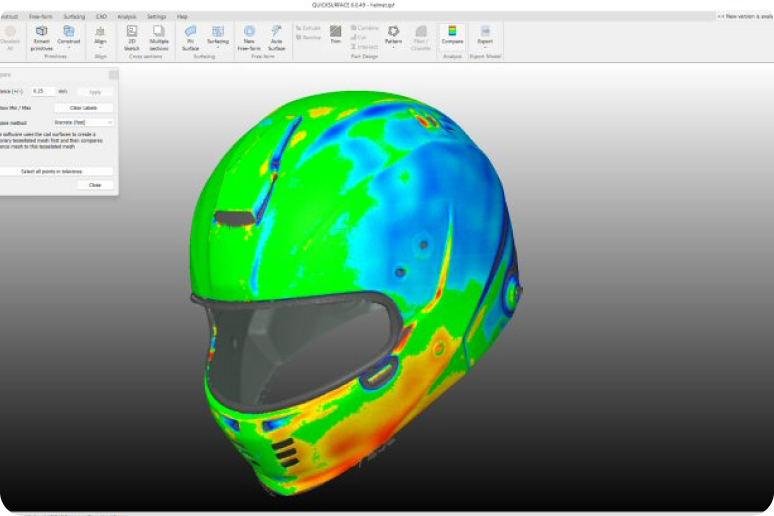The image size is (774, 516).
Task: Create a New Free-form surface
Action: pyautogui.click(x=249, y=36)
